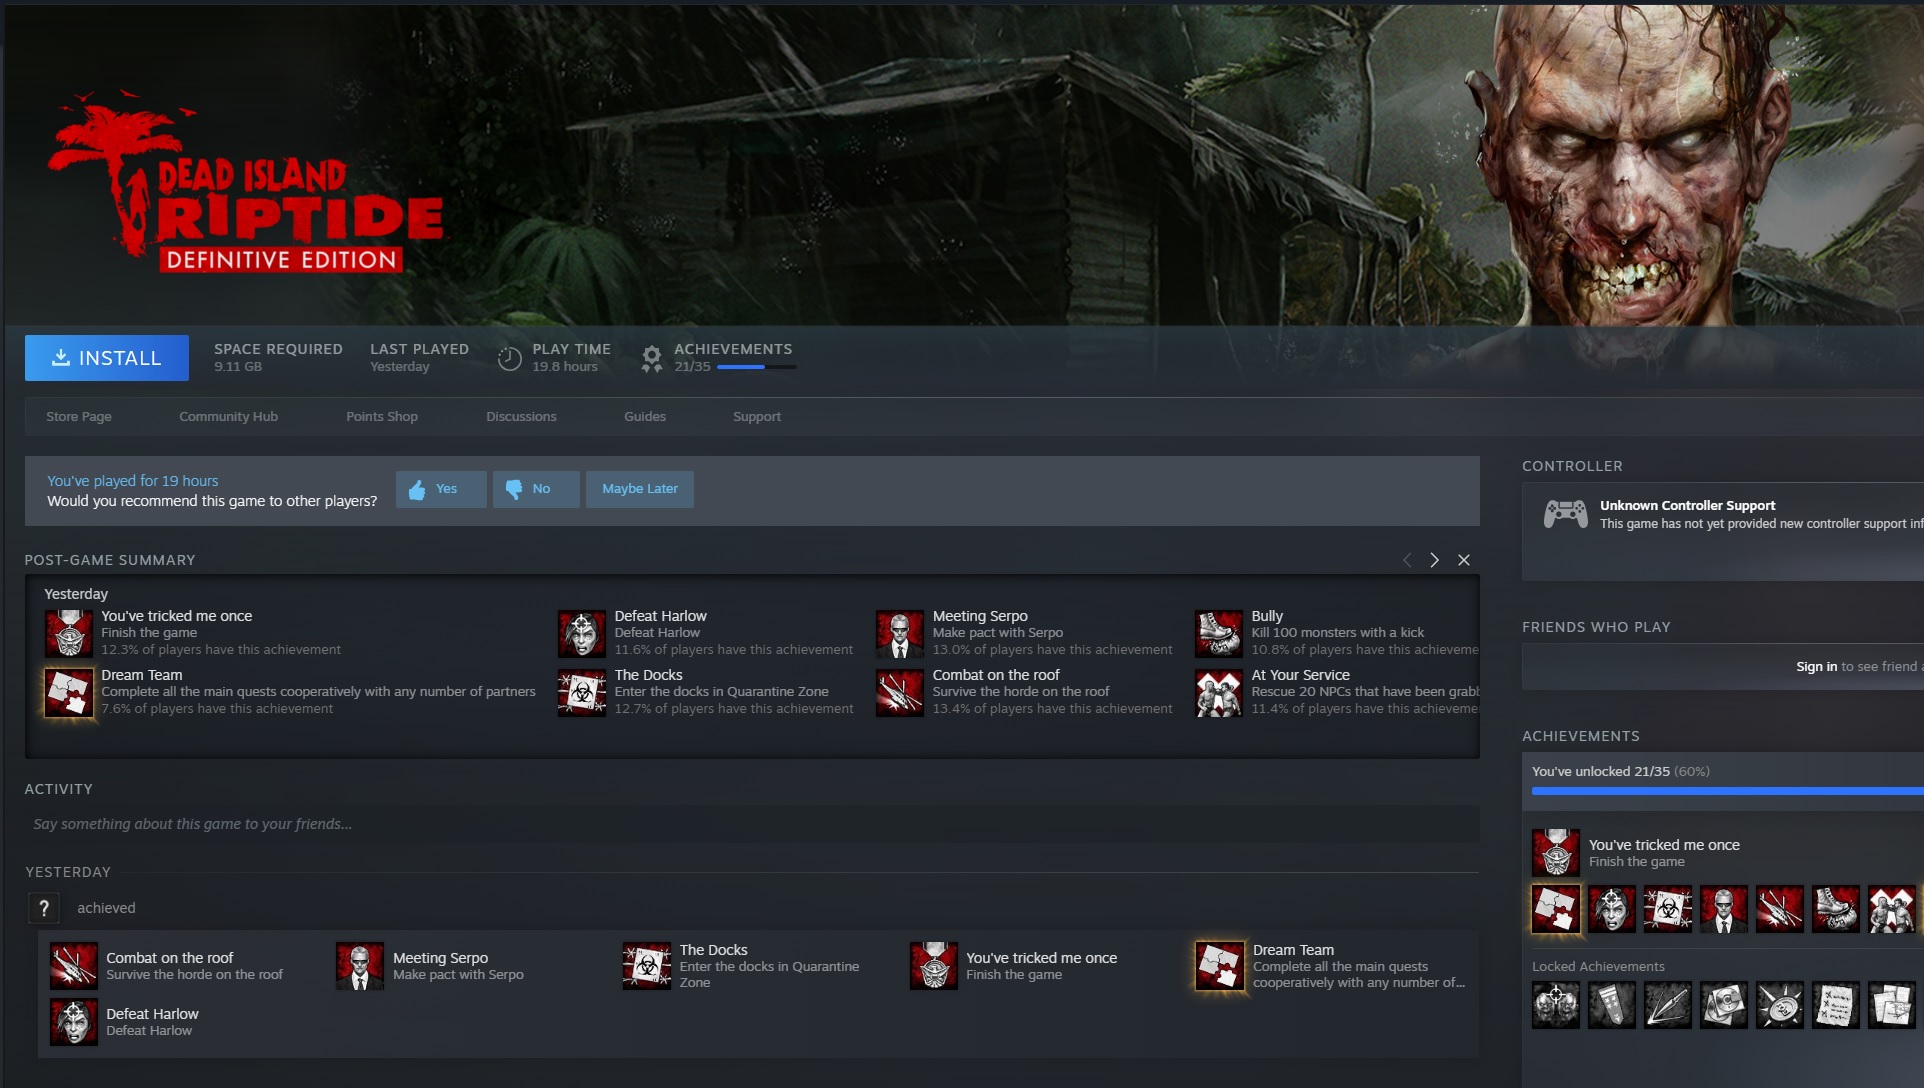Open Combat on the roof icon in Yesterday activity
Screen dimensions: 1924x1088
tap(74, 966)
